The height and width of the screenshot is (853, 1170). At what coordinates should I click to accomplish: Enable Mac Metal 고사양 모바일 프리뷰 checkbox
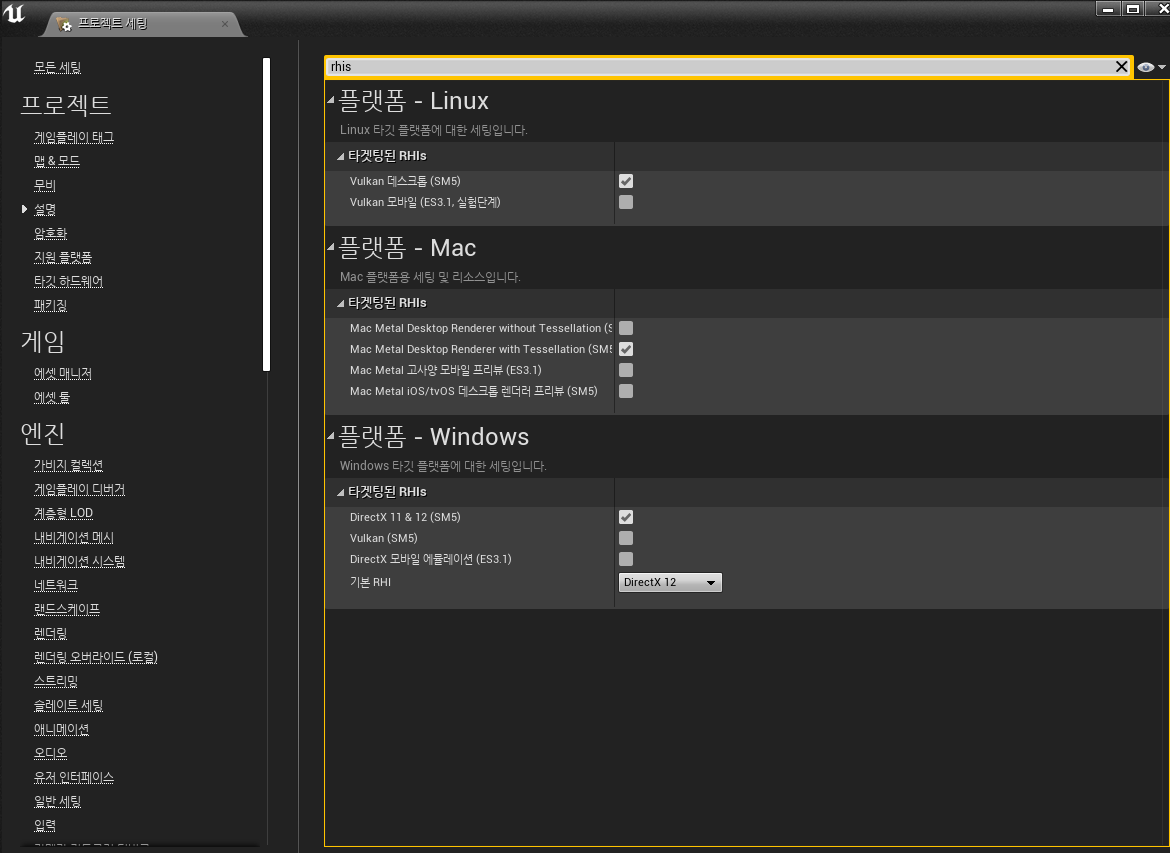(x=626, y=370)
